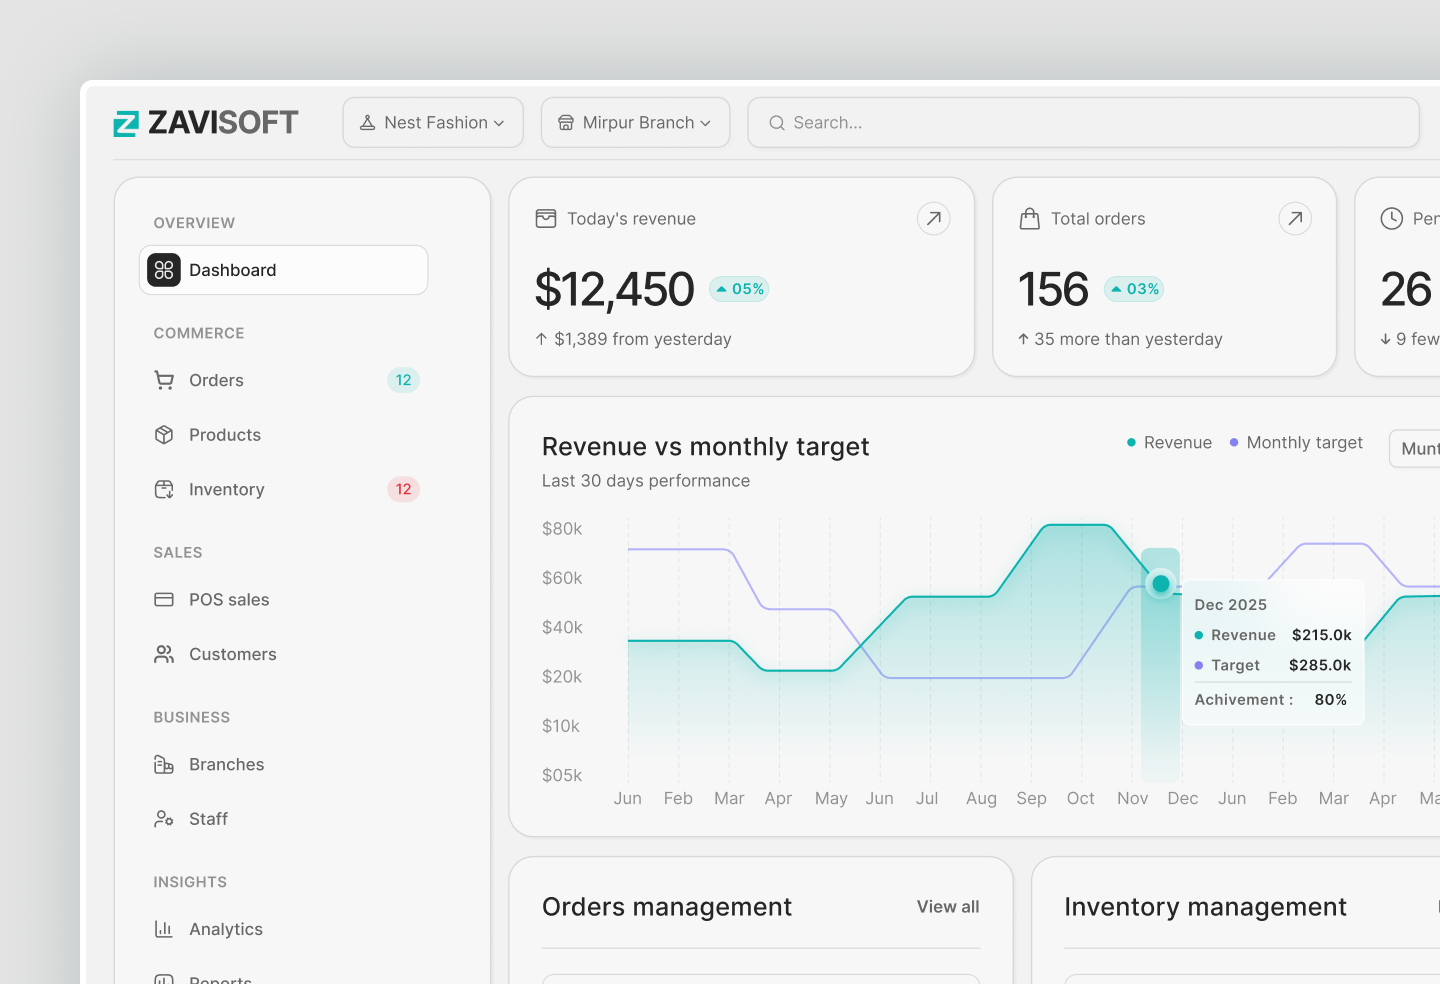This screenshot has height=984, width=1440.
Task: Click the Zavisoft logo icon
Action: 126,123
